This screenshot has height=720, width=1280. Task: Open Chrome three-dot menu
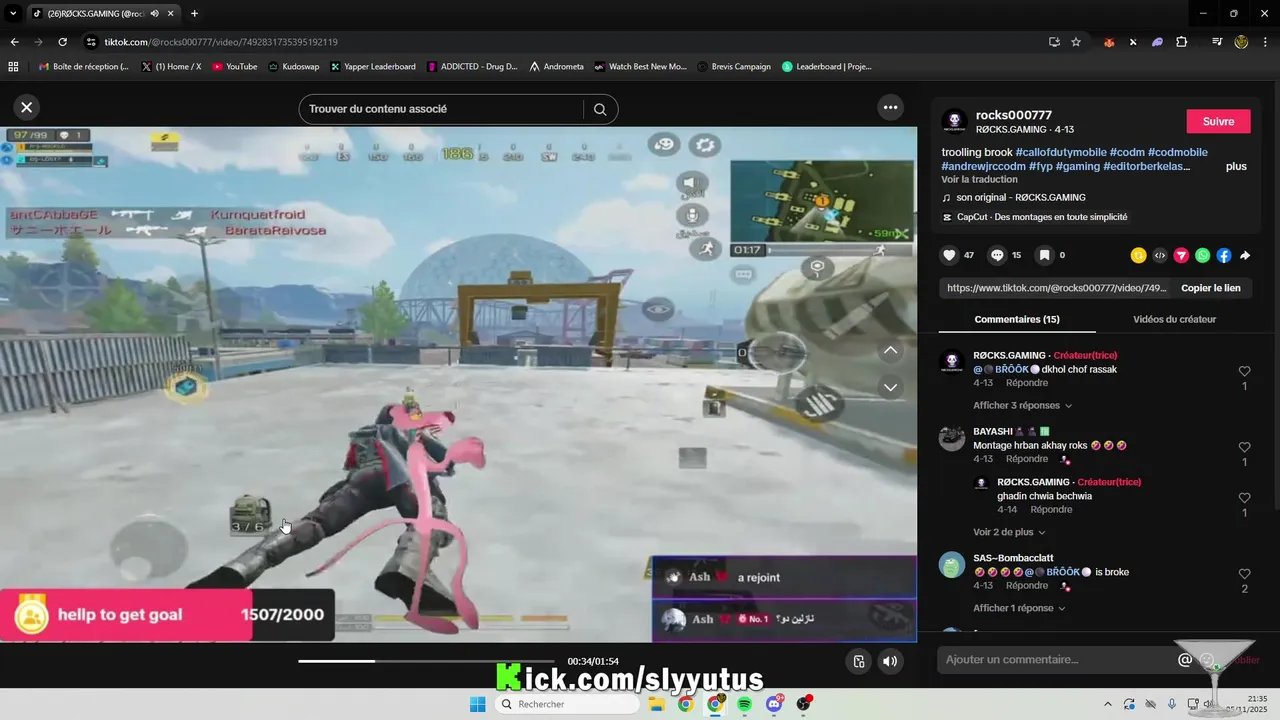pyautogui.click(x=1265, y=42)
